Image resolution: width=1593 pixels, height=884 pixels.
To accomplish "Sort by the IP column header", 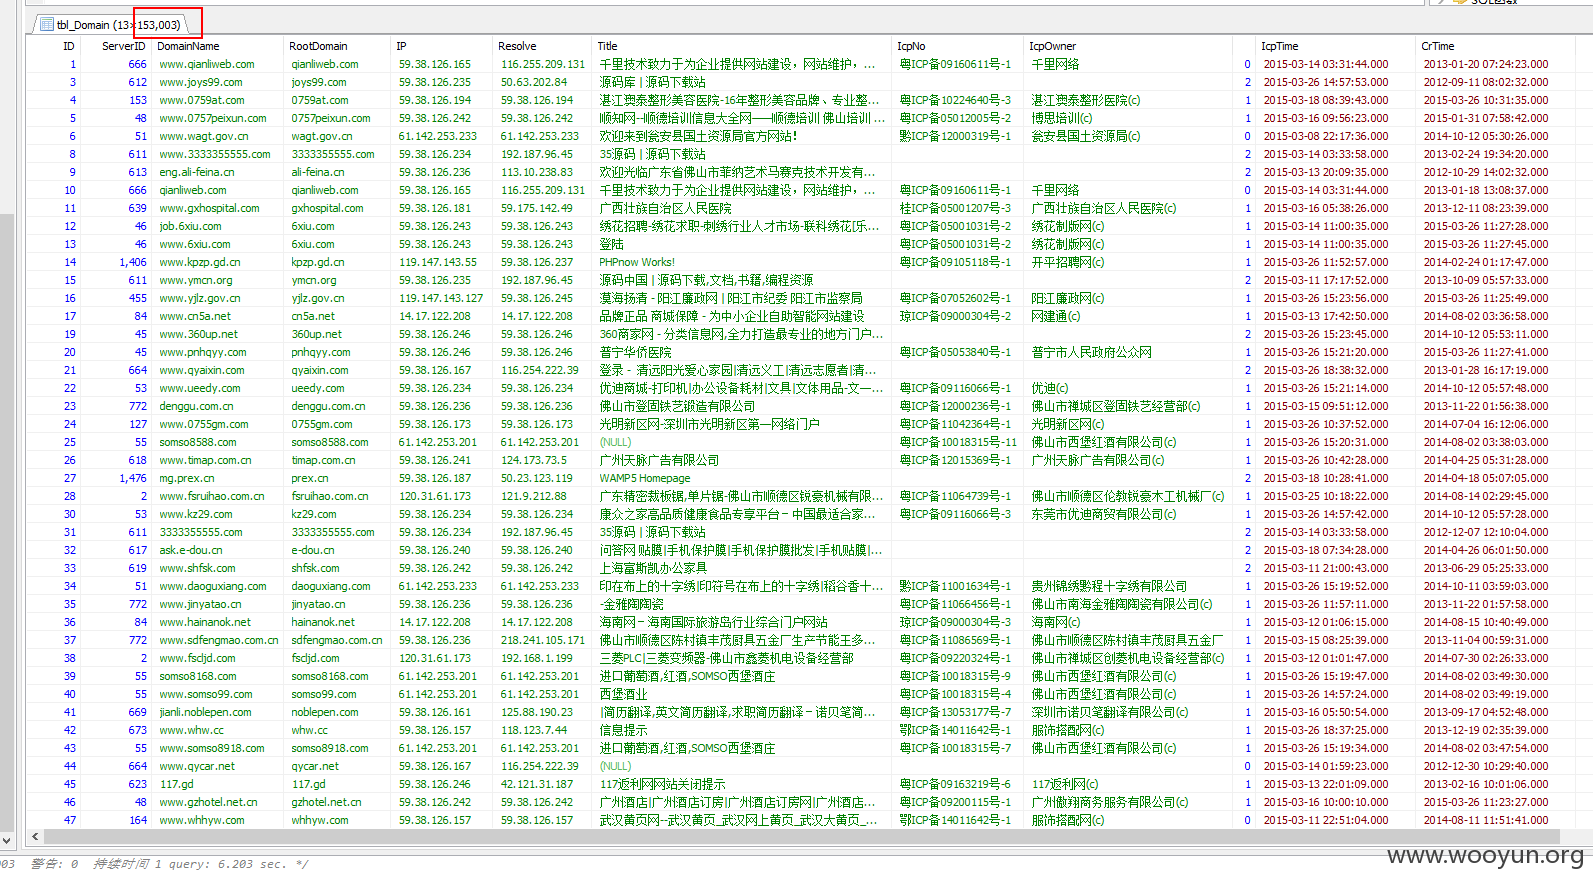I will (401, 46).
